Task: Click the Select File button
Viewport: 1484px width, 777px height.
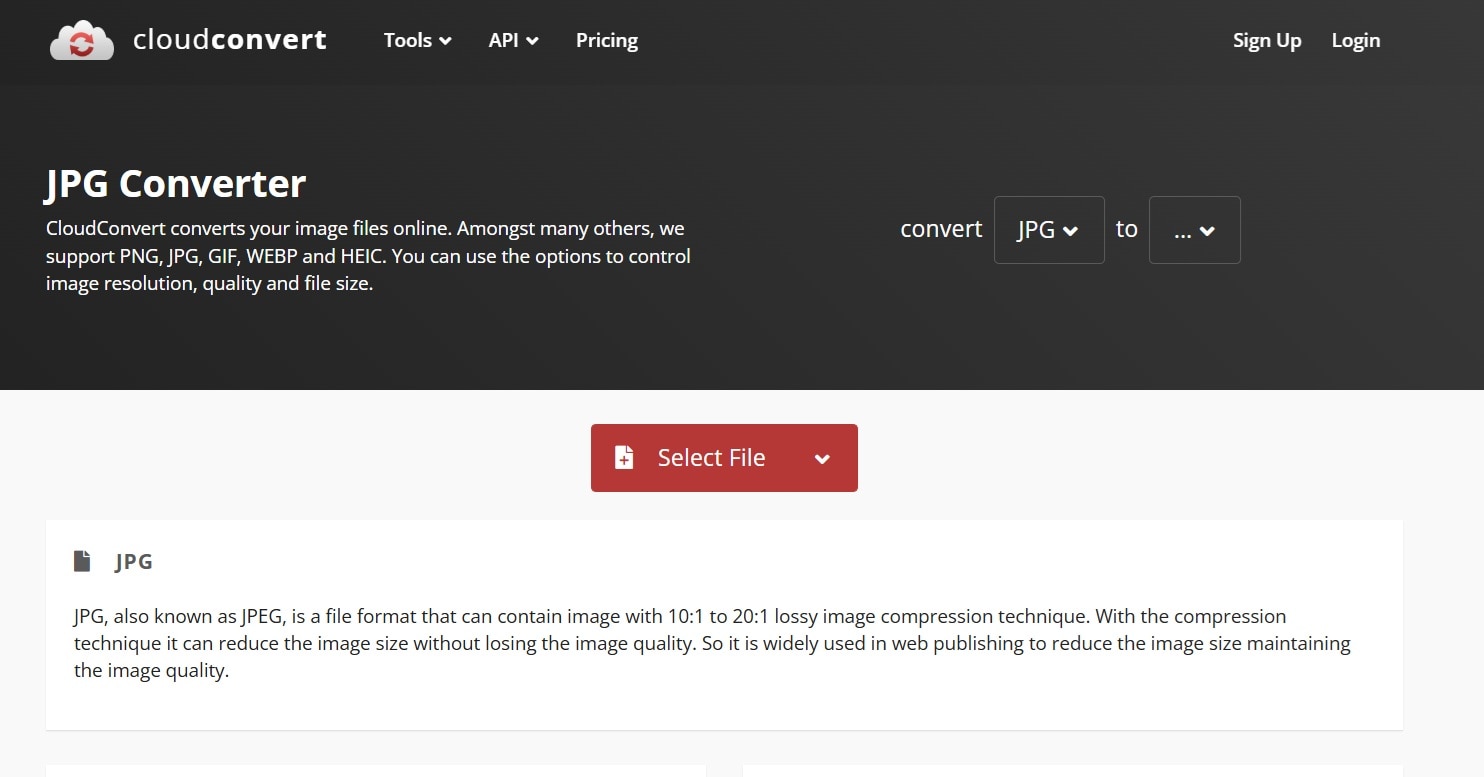Action: coord(710,457)
